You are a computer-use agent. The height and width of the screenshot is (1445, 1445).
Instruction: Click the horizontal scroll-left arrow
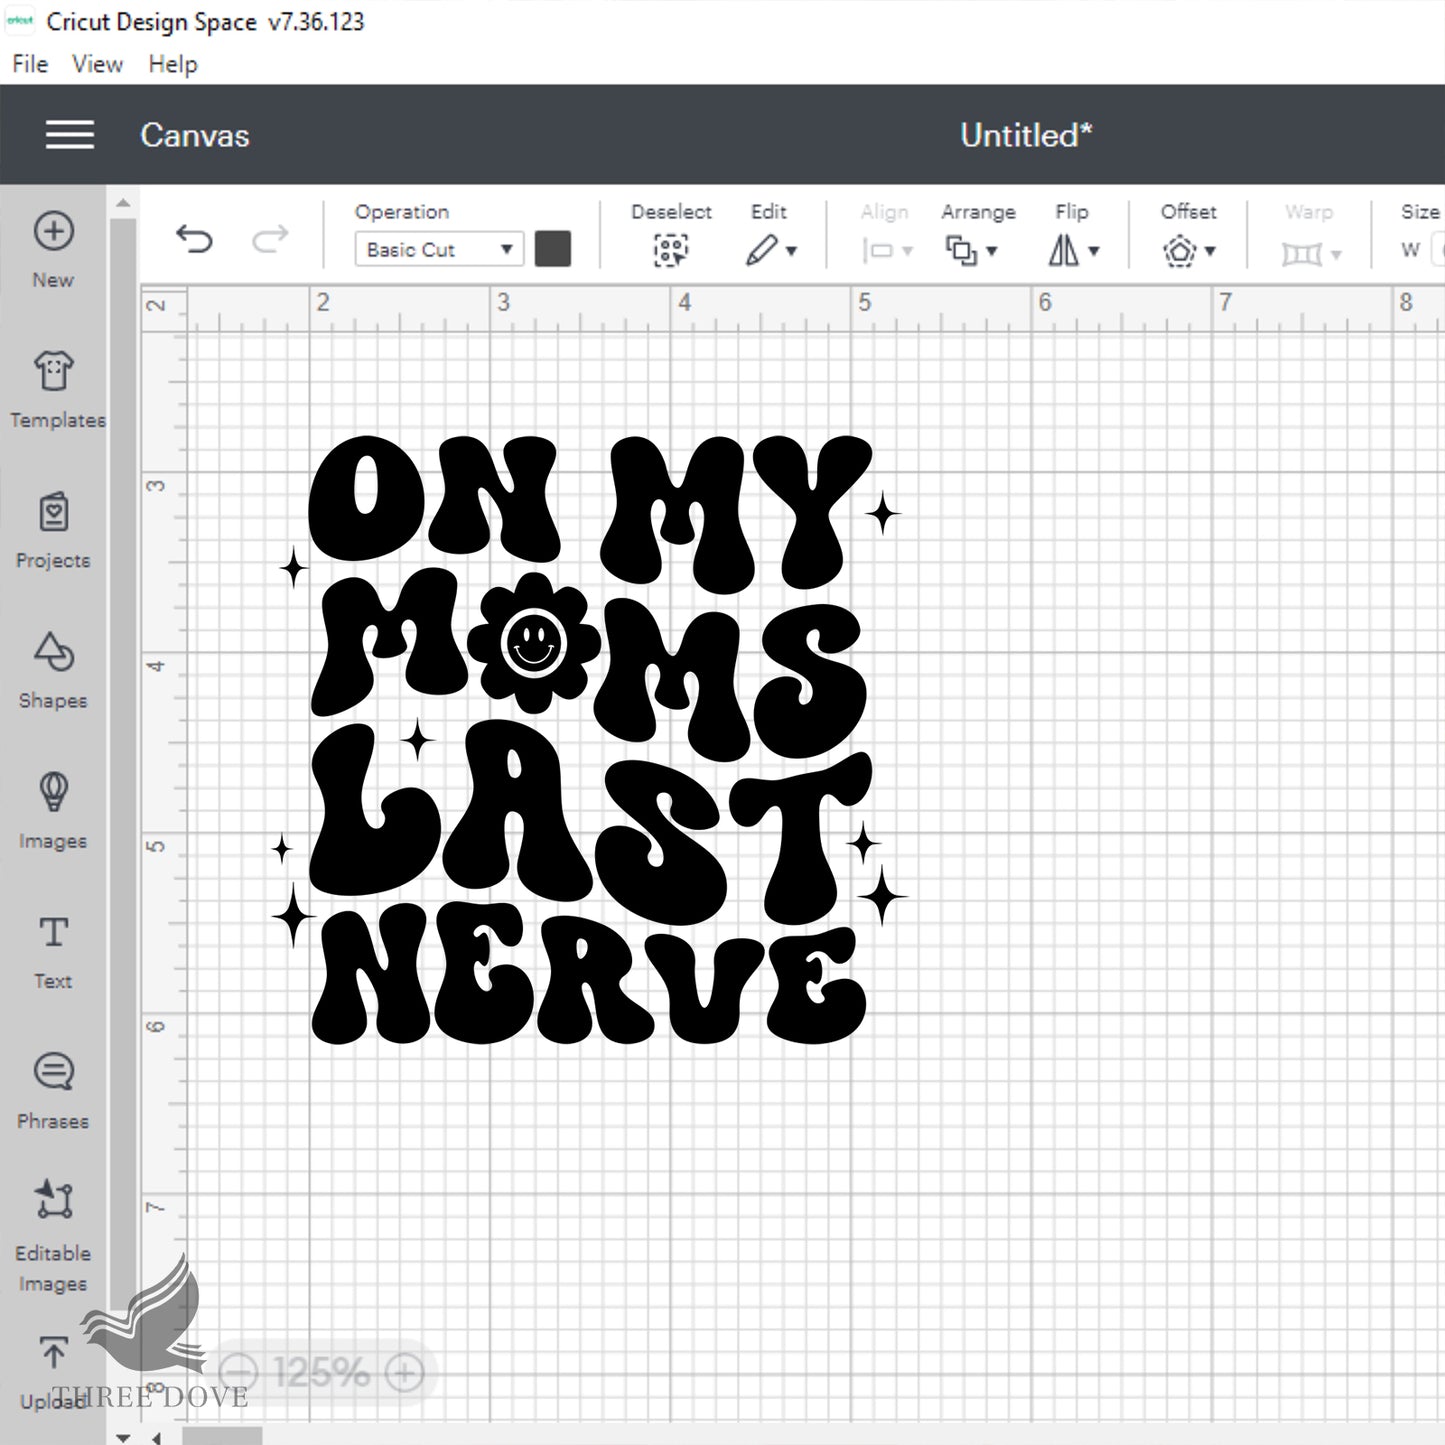point(156,1438)
